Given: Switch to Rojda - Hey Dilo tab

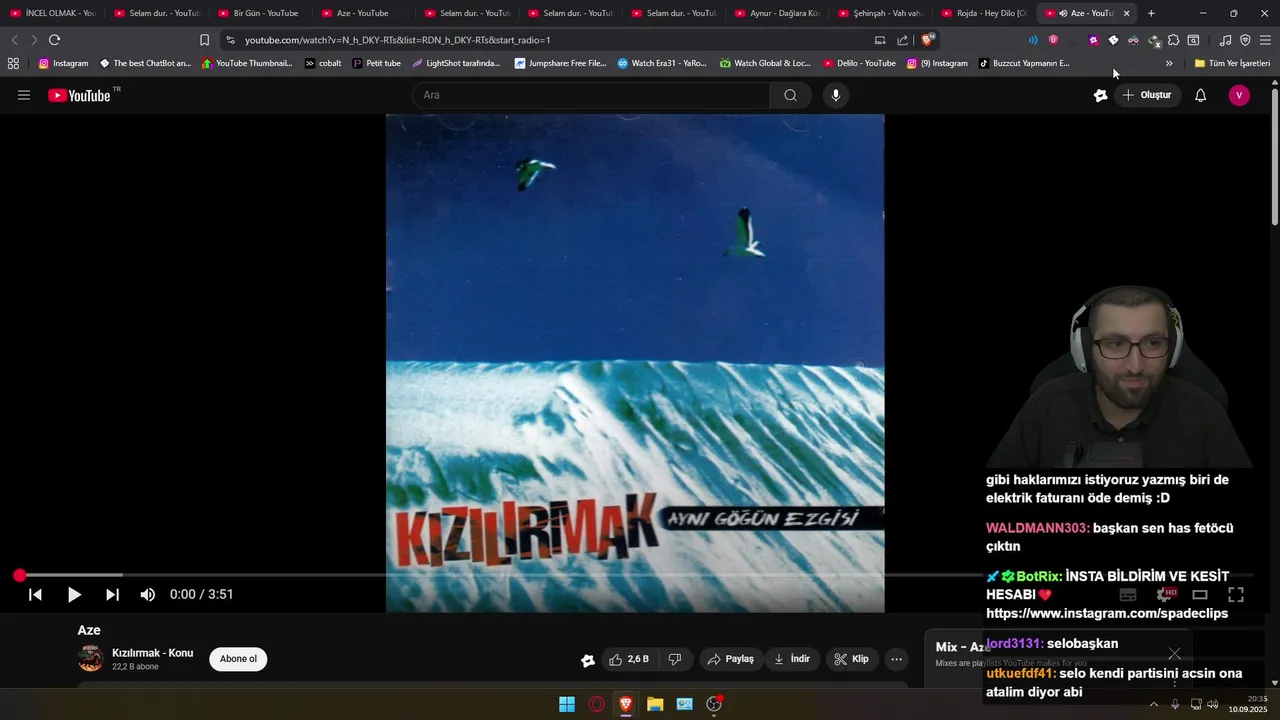Looking at the screenshot, I should tap(984, 13).
